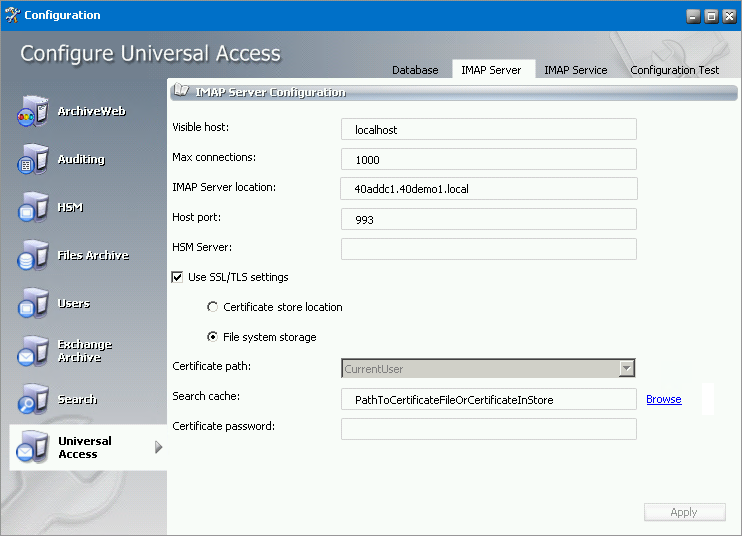Focus the Certificate password field
This screenshot has height=536, width=742.
[x=489, y=429]
